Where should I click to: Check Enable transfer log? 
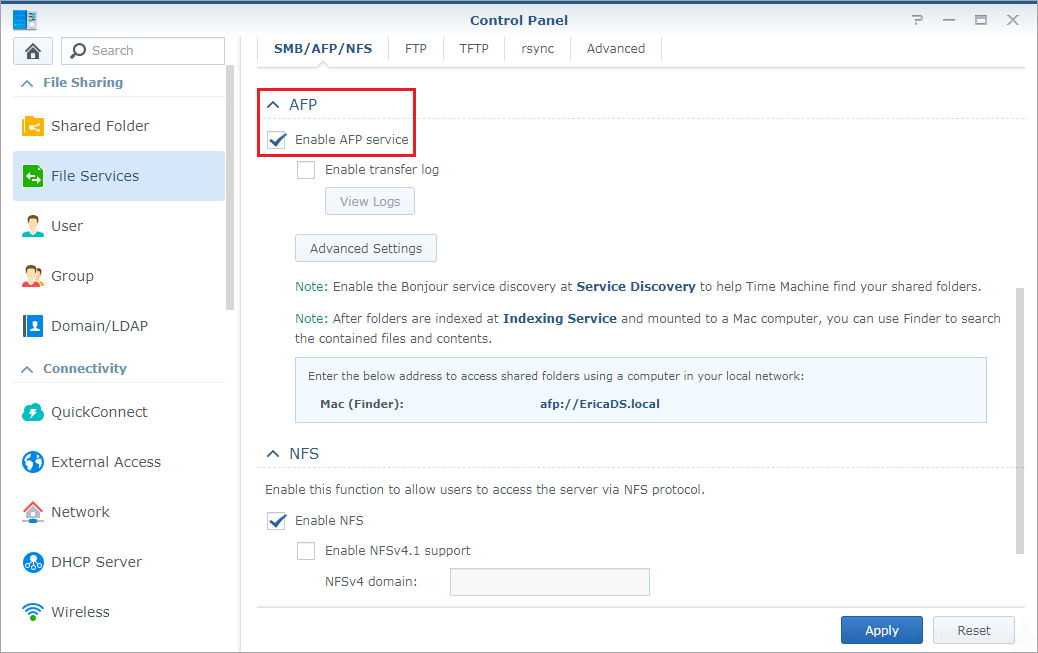tap(306, 170)
